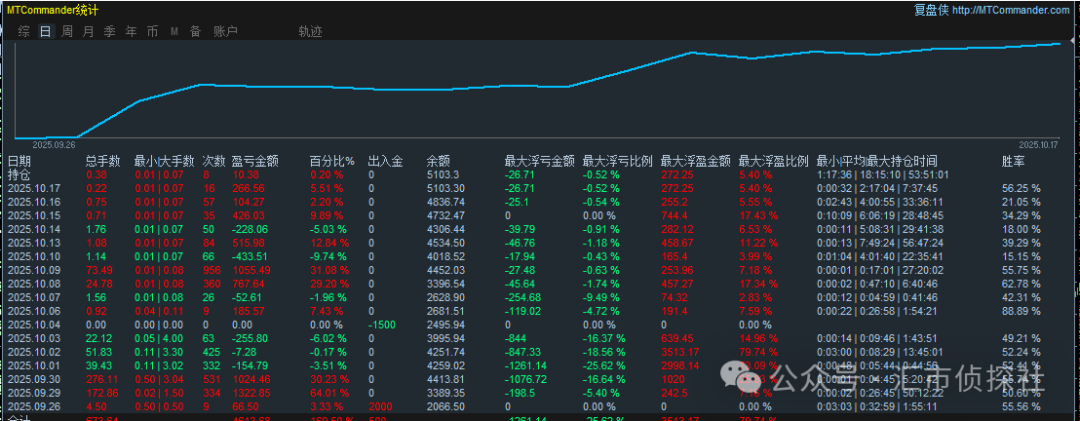The height and width of the screenshot is (421, 1080).
Task: Select the 2025.09.26 row date
Action: tap(33, 406)
